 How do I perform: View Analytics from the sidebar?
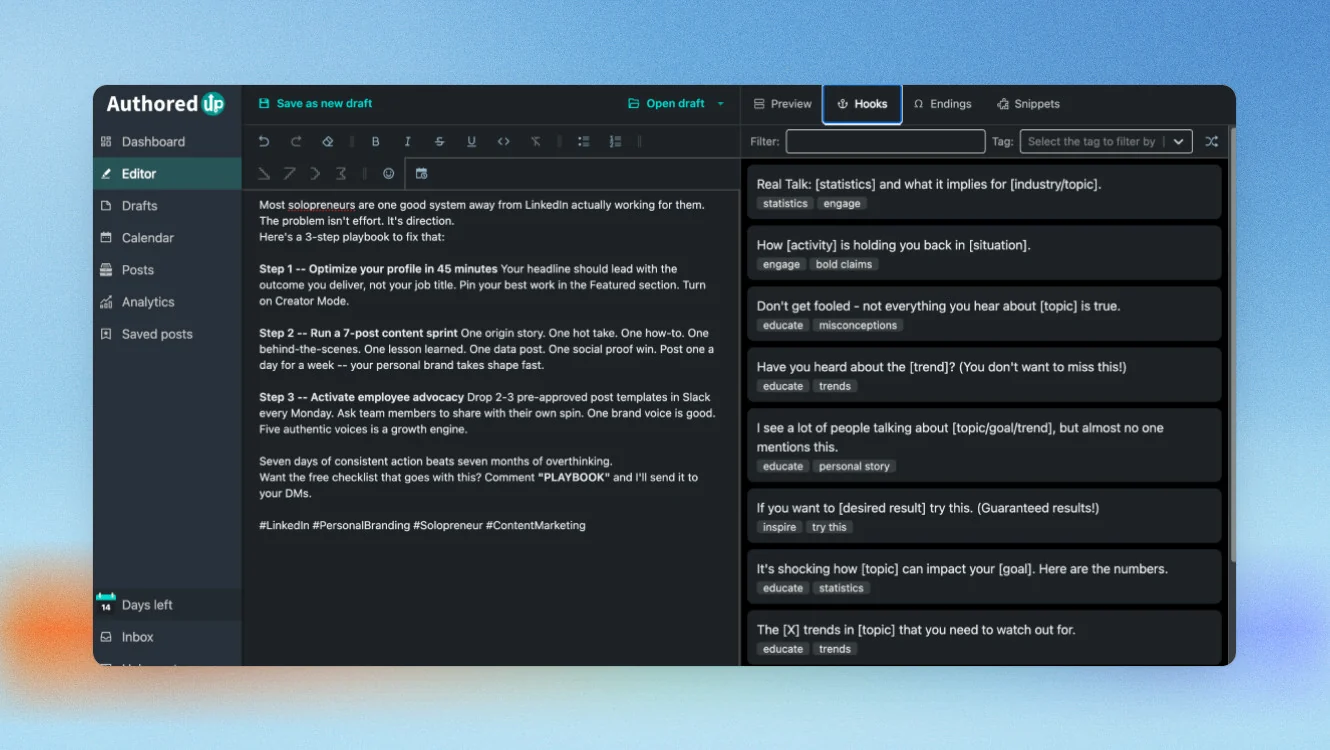167,302
